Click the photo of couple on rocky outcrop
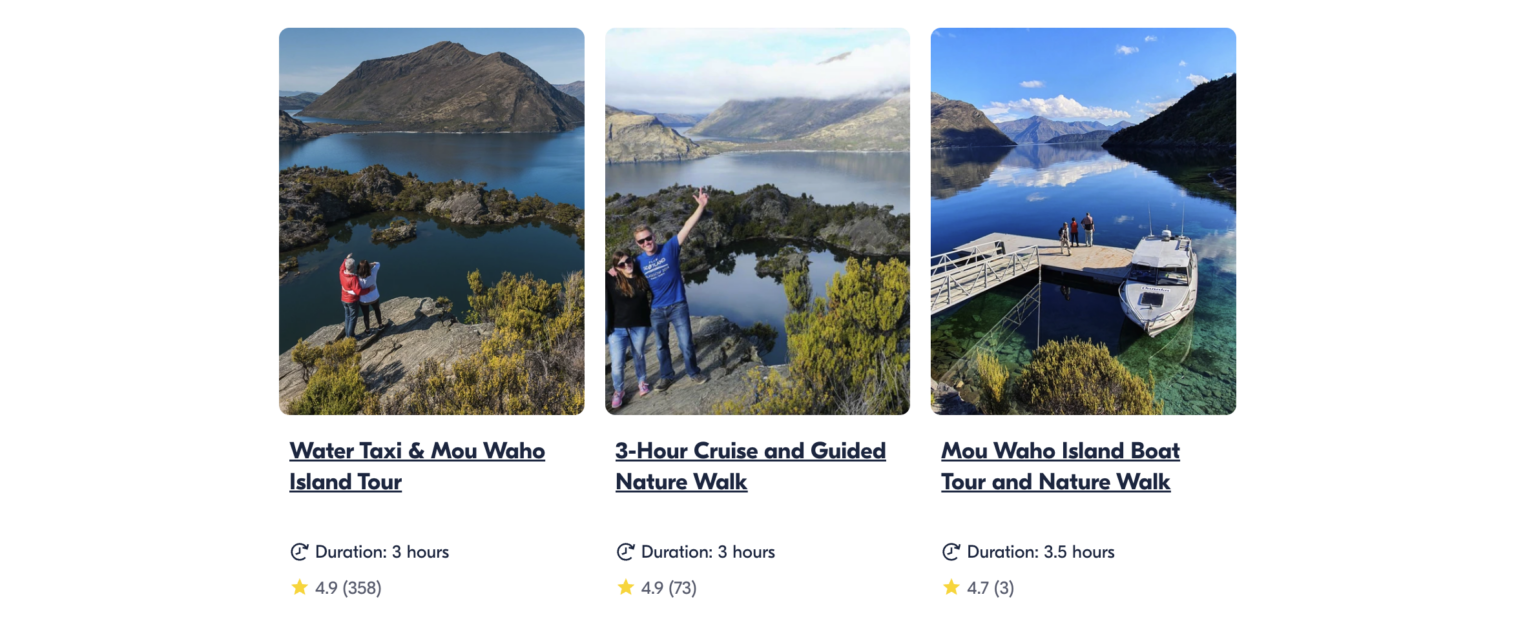1536x639 pixels. coord(431,220)
